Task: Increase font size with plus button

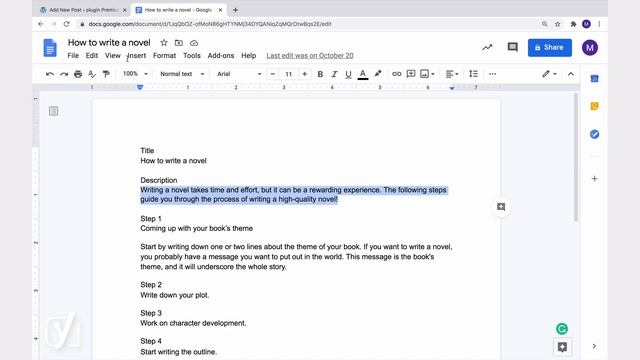Action: (x=304, y=74)
